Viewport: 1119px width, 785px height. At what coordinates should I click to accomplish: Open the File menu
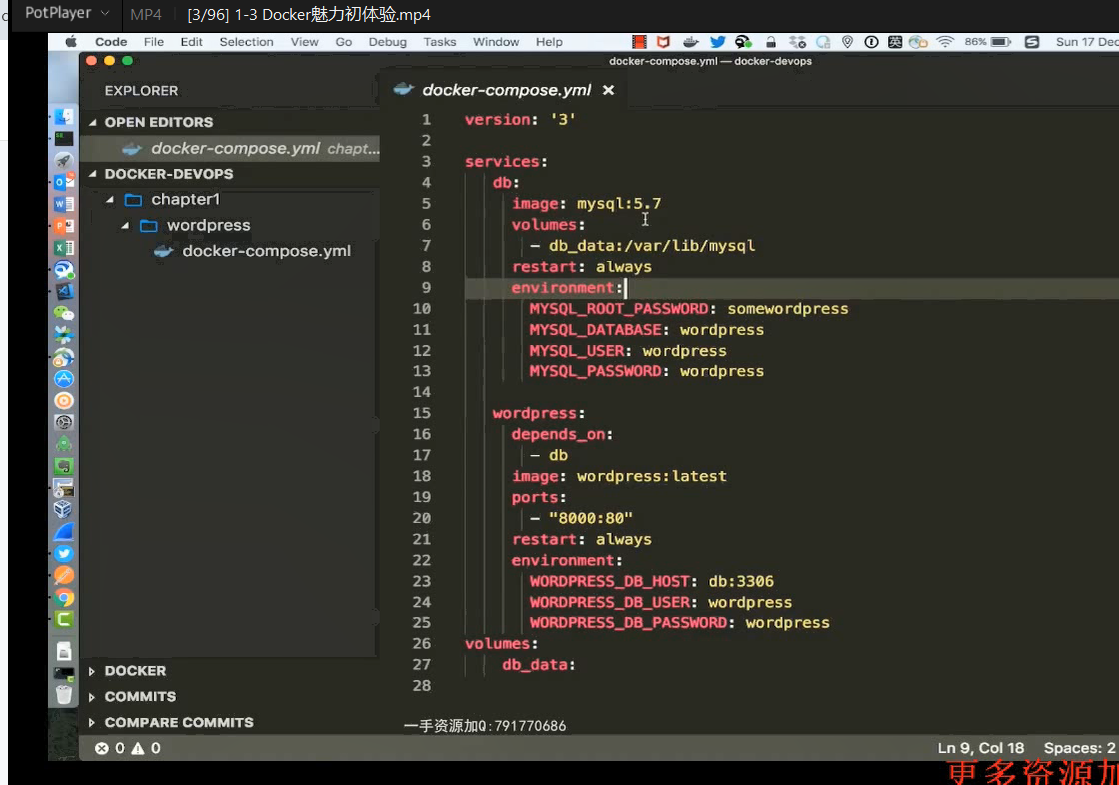(153, 42)
